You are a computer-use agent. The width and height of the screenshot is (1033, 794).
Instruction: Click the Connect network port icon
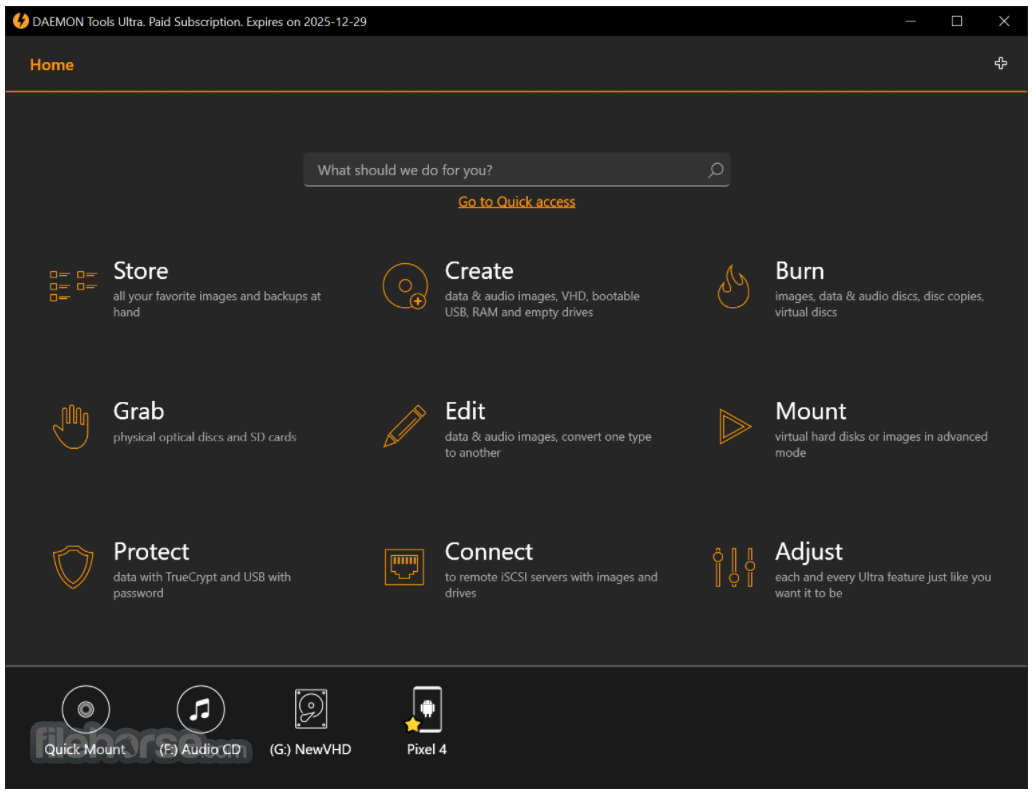(405, 567)
